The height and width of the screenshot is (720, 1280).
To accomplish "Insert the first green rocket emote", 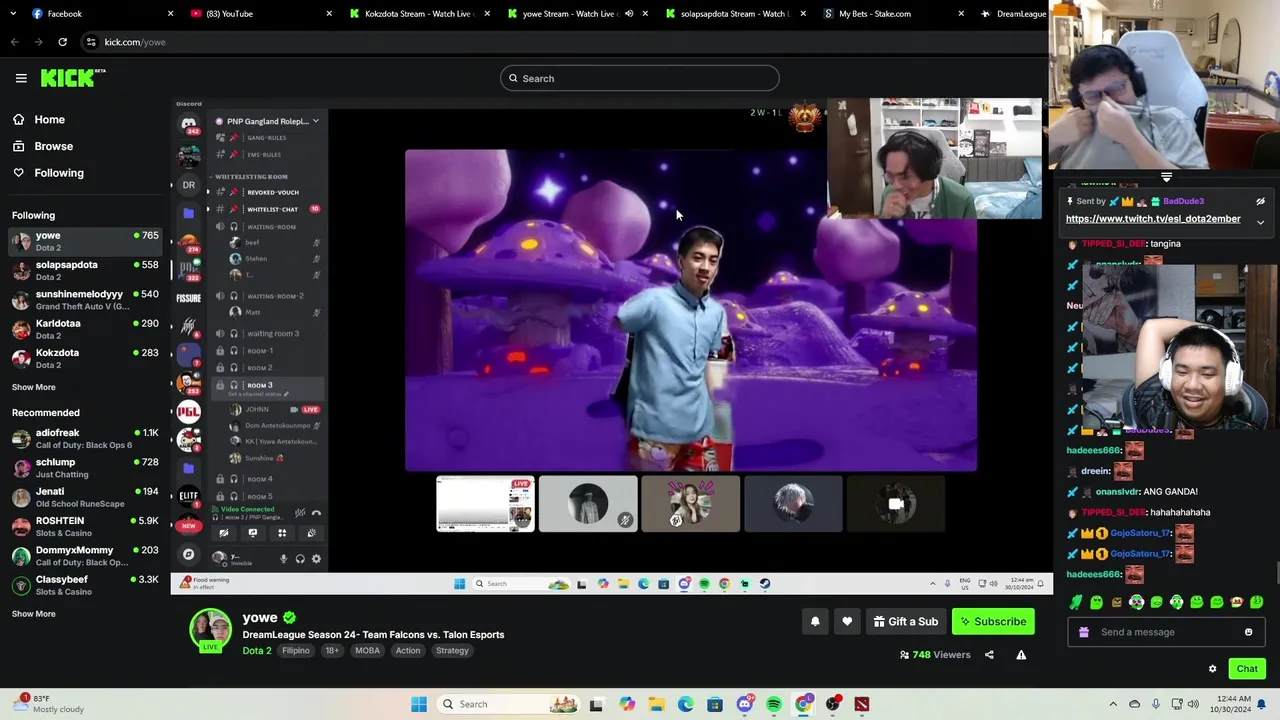I will [x=1076, y=602].
